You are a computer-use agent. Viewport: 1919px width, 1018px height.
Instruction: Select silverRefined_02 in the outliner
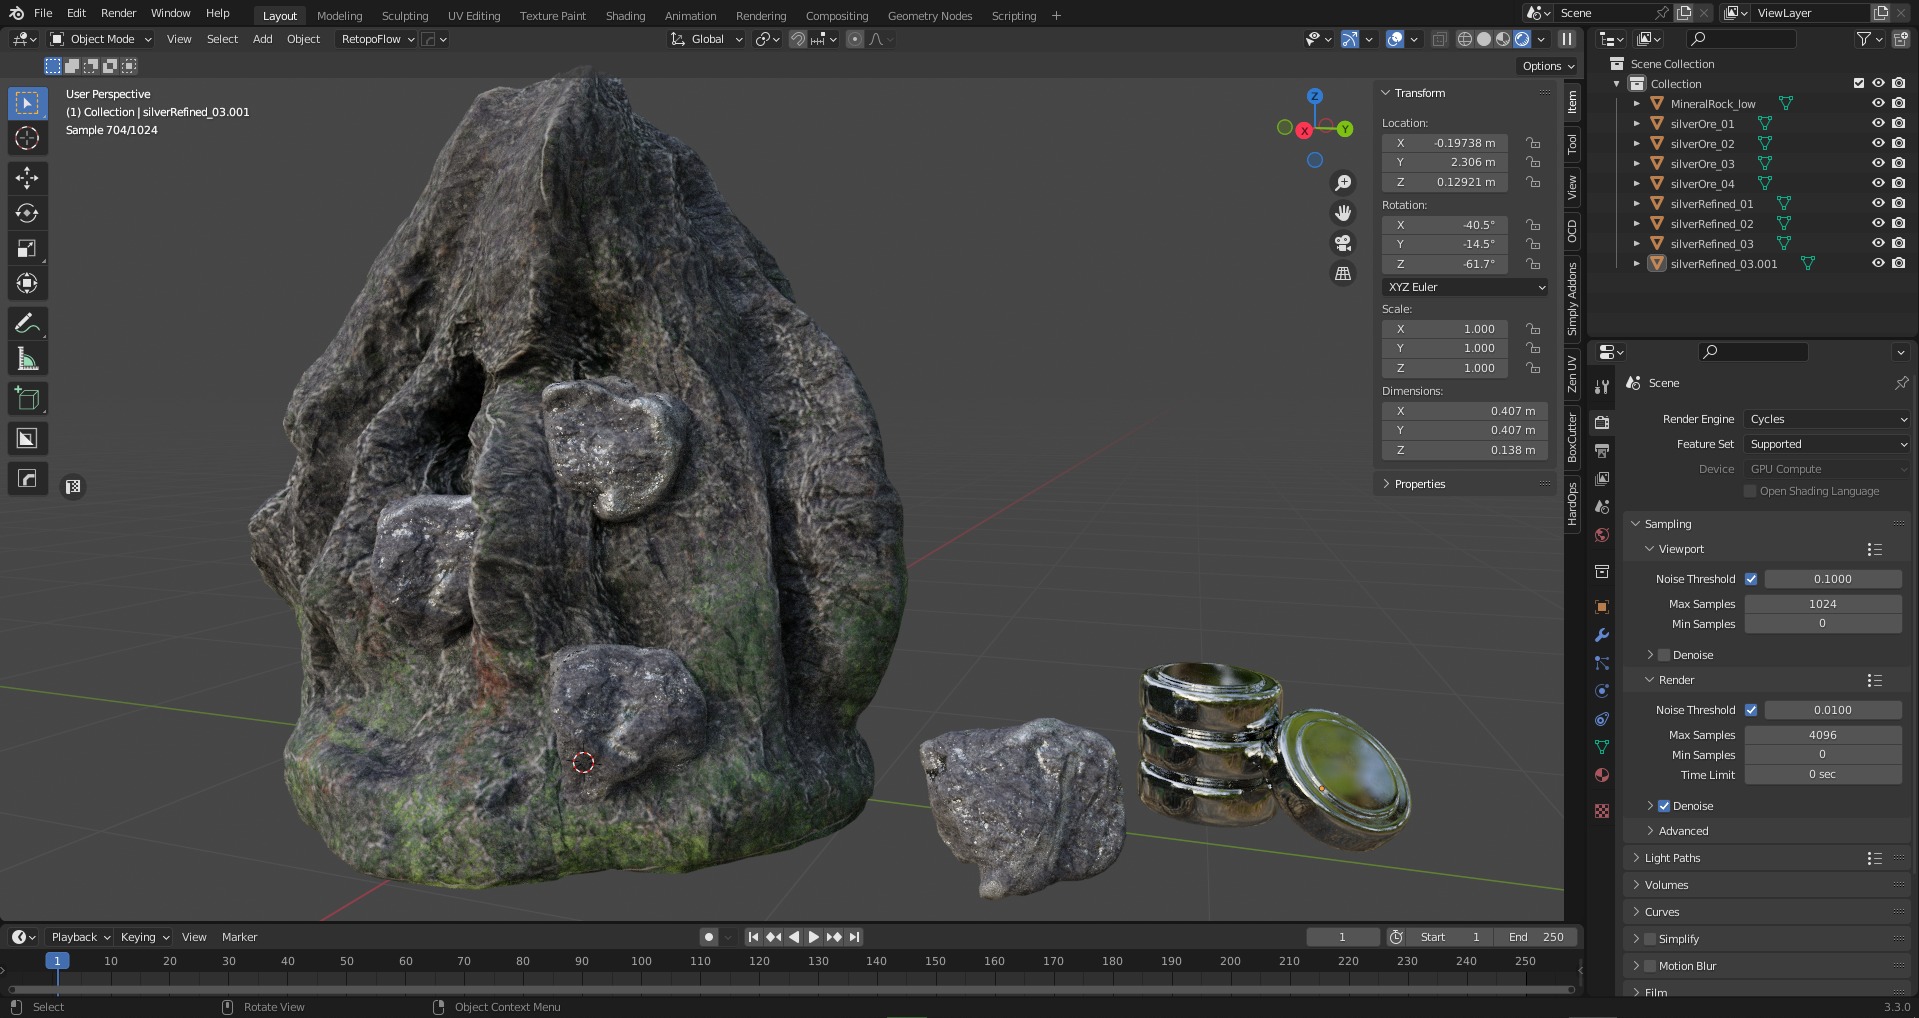click(x=1711, y=224)
